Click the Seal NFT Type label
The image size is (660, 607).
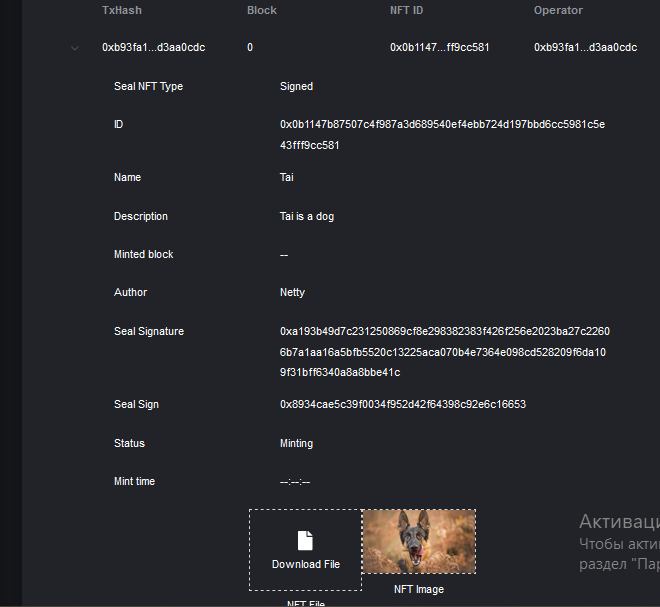(x=149, y=86)
